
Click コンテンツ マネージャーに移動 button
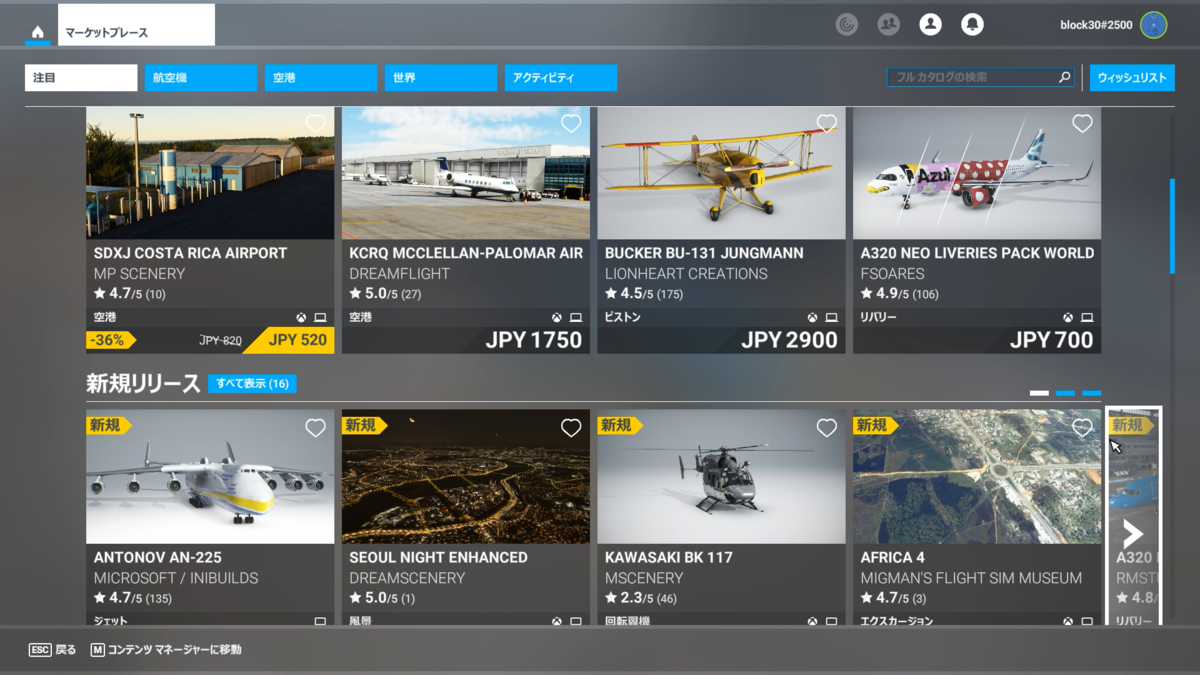(166, 650)
